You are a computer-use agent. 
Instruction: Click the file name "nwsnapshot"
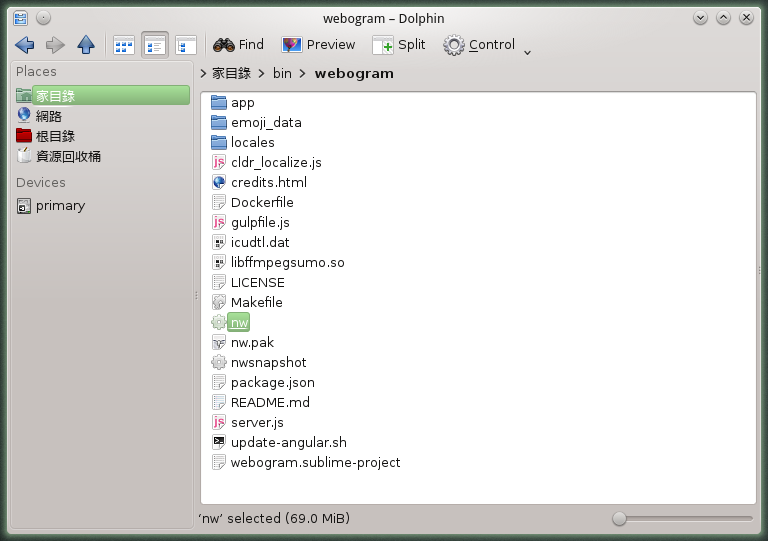coord(268,362)
